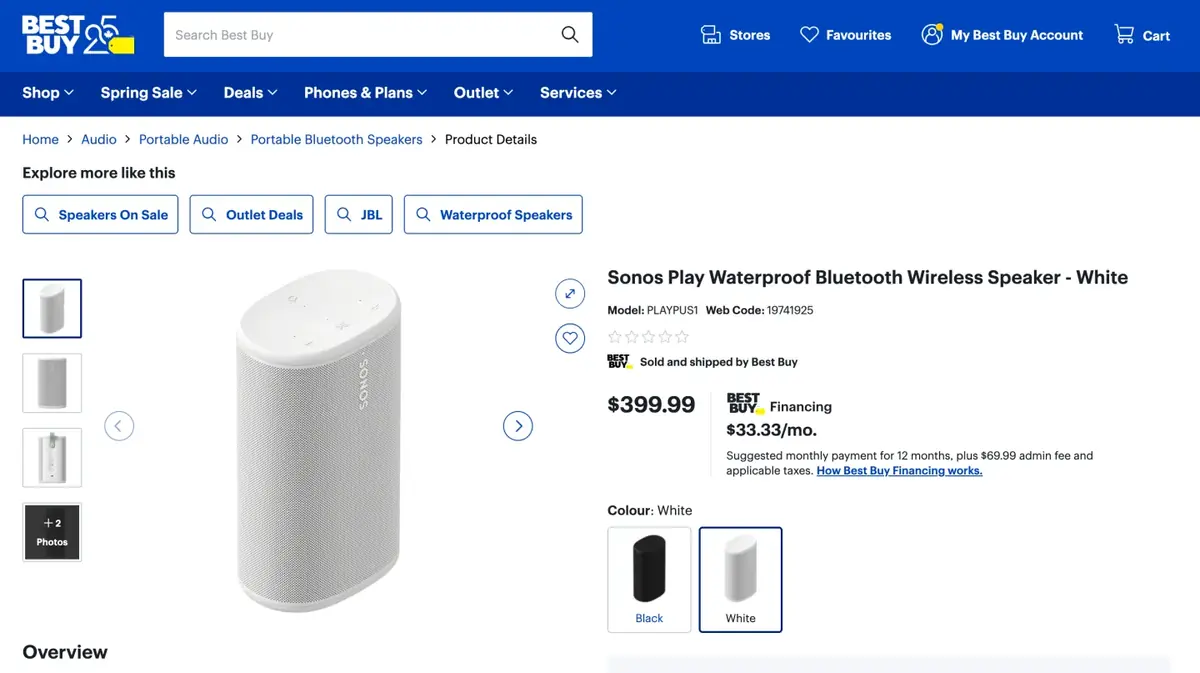Expand the Services menu
1200x673 pixels.
click(577, 92)
